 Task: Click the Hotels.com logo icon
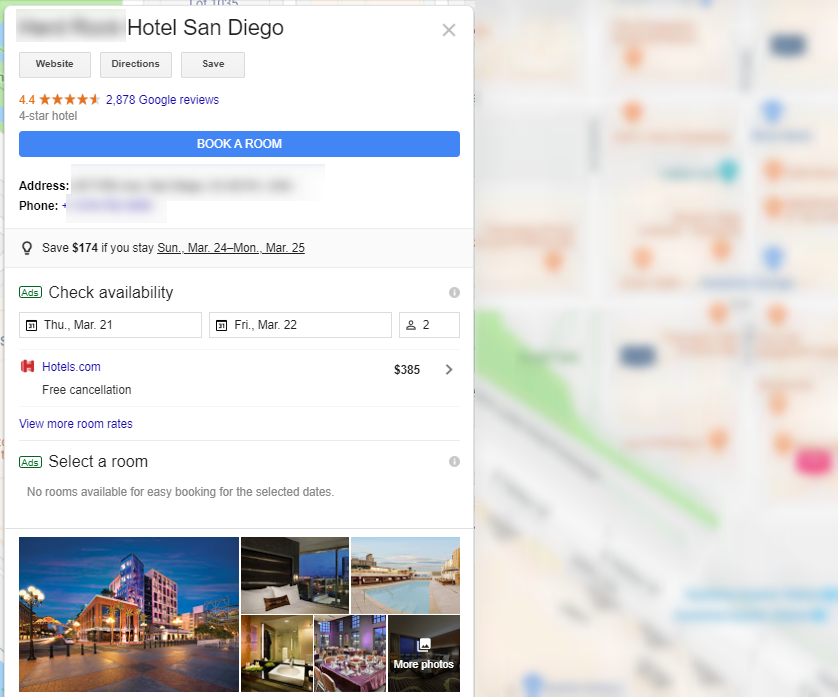coord(27,366)
